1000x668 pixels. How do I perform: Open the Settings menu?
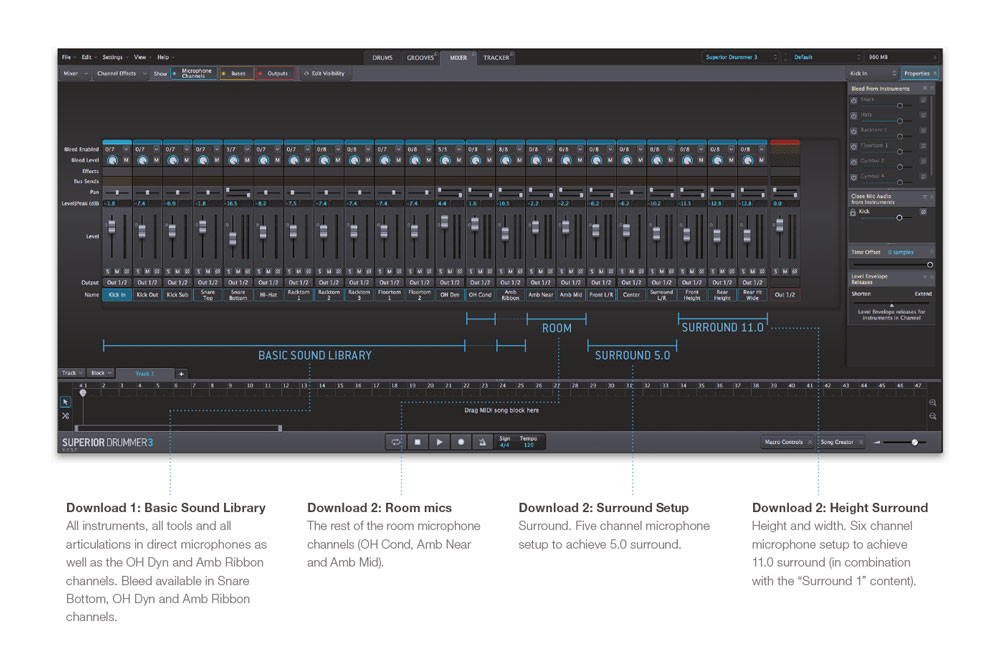[x=114, y=57]
